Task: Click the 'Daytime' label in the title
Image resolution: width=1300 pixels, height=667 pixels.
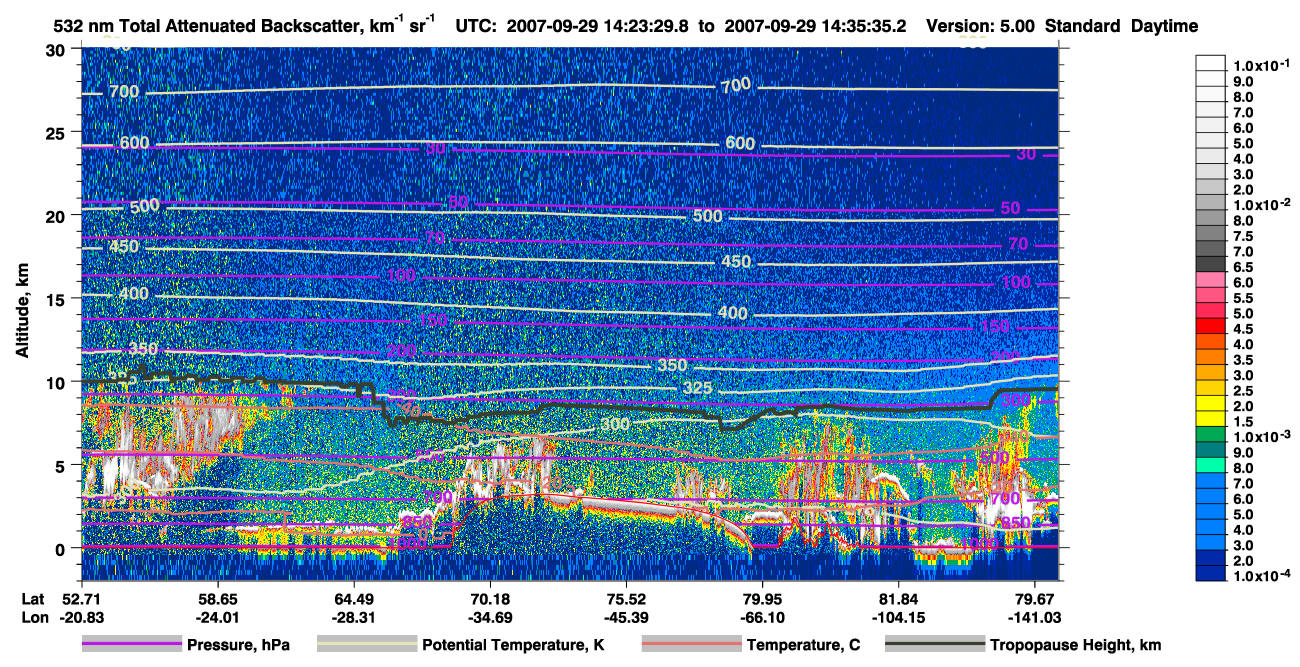Action: pos(1164,27)
